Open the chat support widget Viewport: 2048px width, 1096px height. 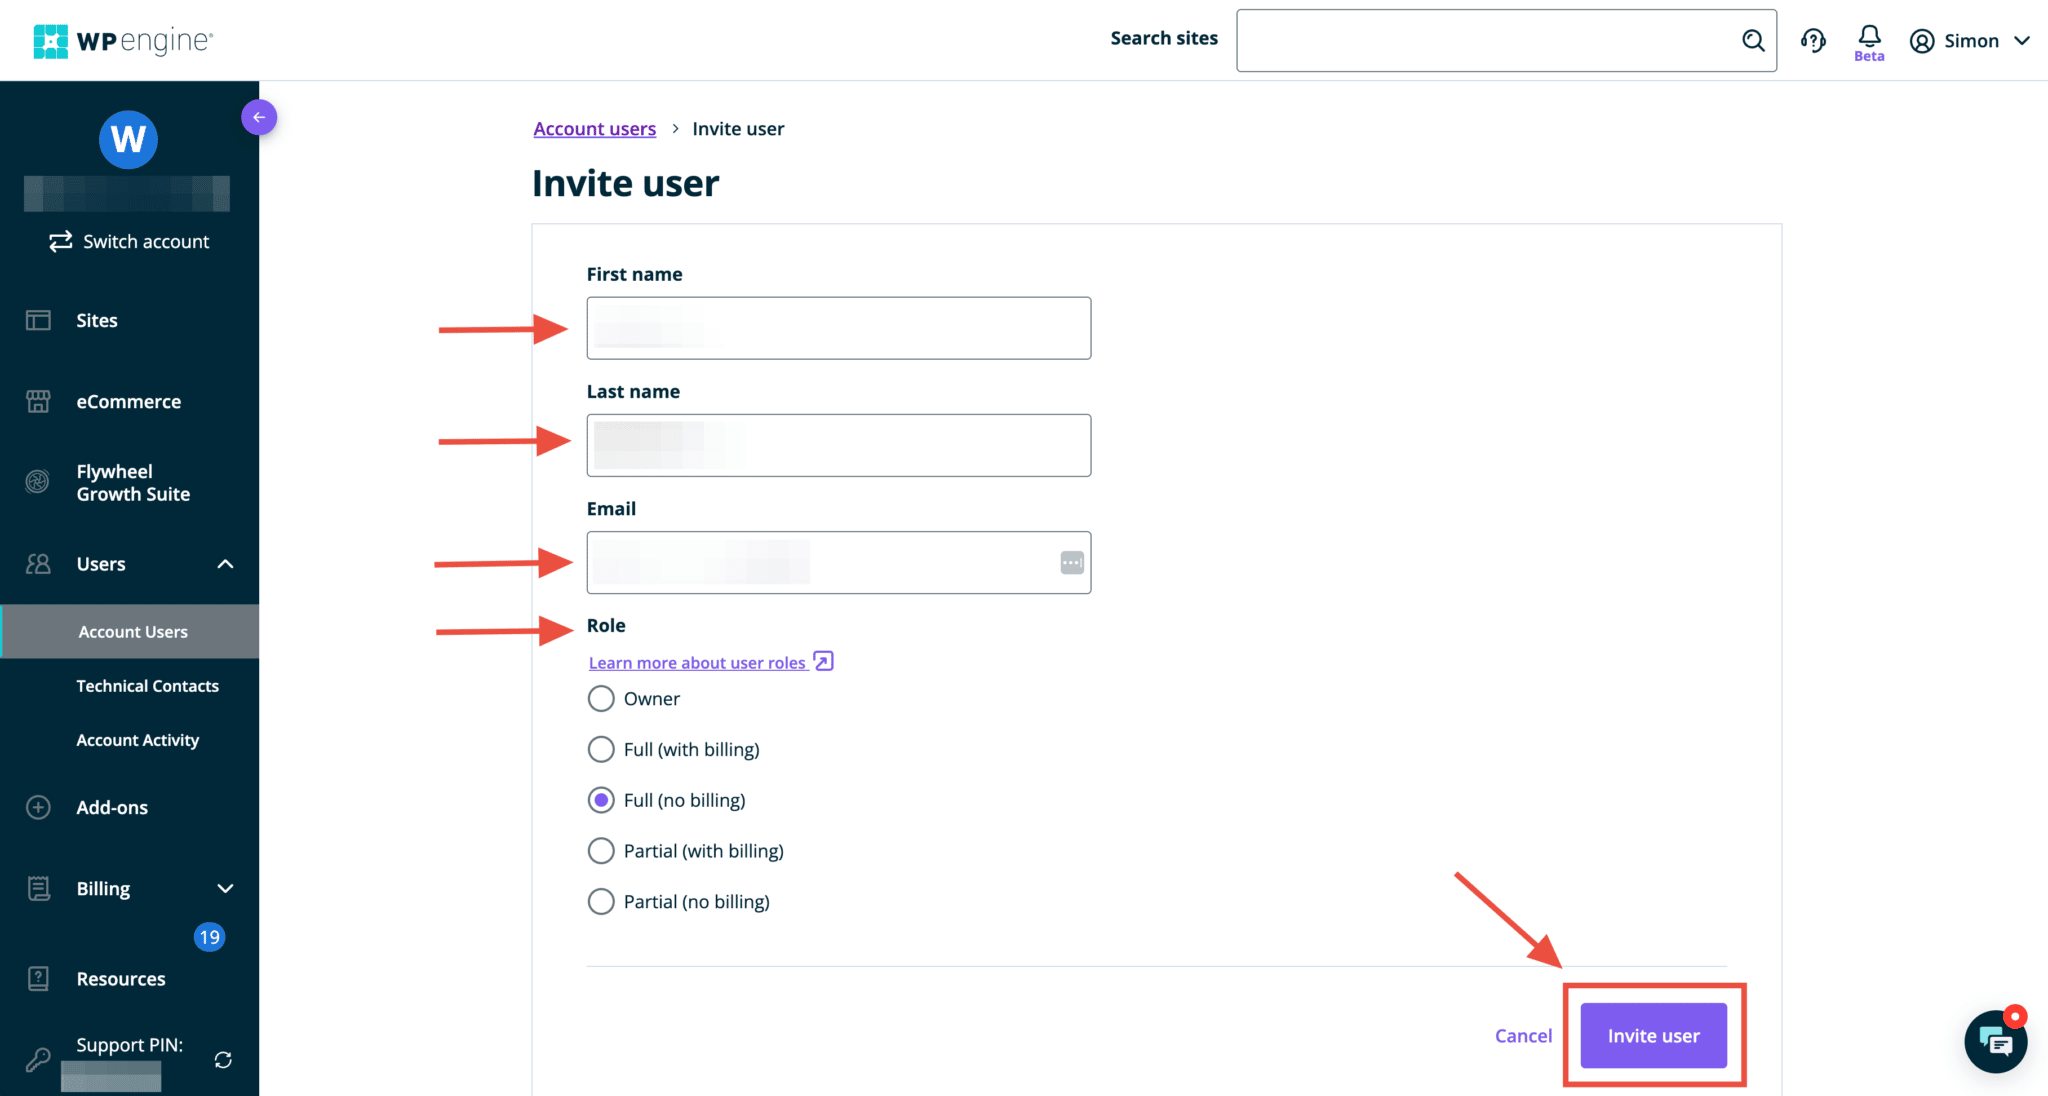(1996, 1041)
